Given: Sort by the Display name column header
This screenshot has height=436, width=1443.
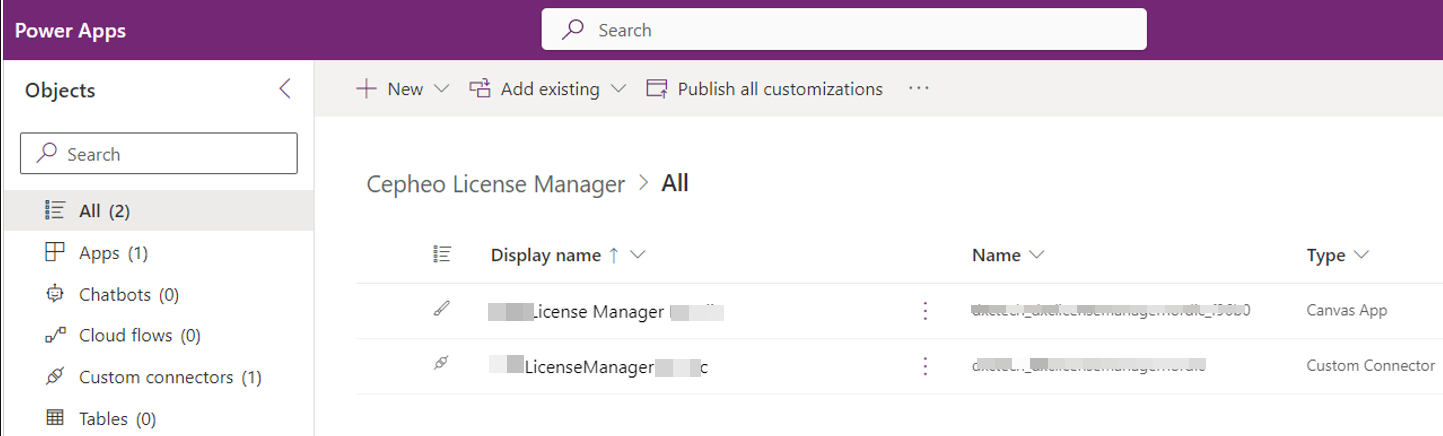Looking at the screenshot, I should pyautogui.click(x=546, y=255).
